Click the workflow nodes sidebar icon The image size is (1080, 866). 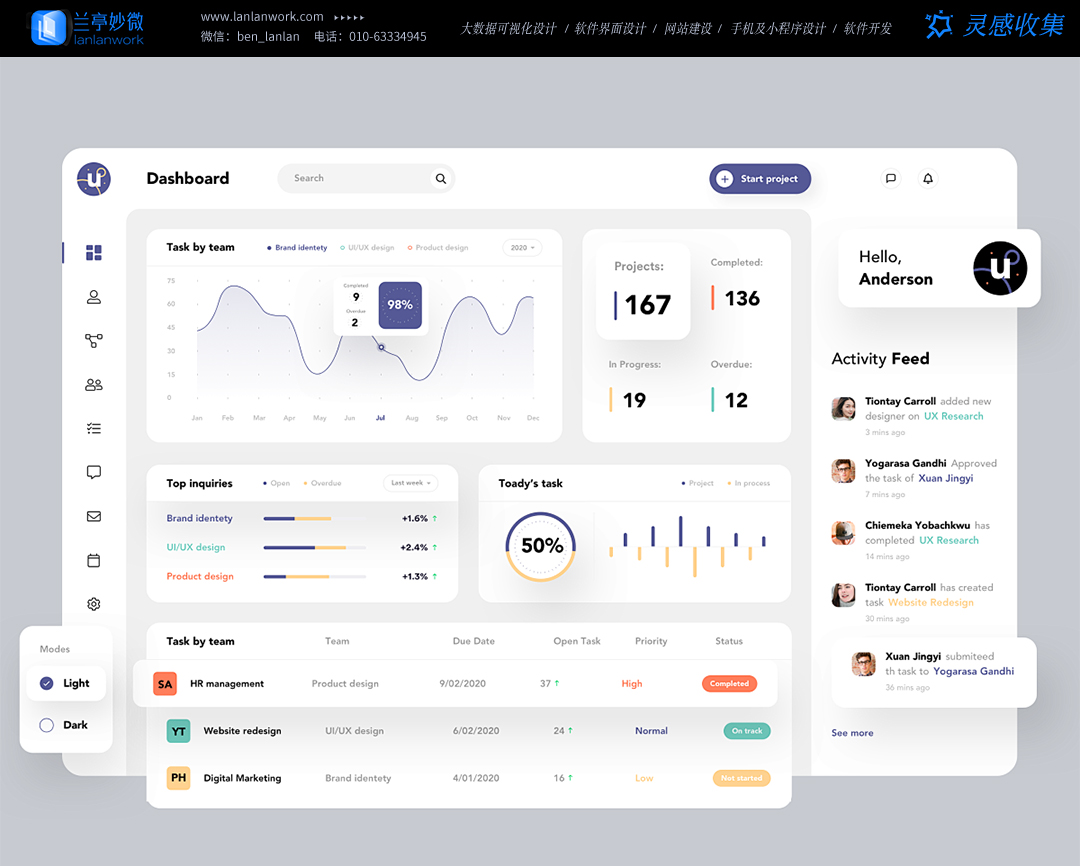(94, 341)
